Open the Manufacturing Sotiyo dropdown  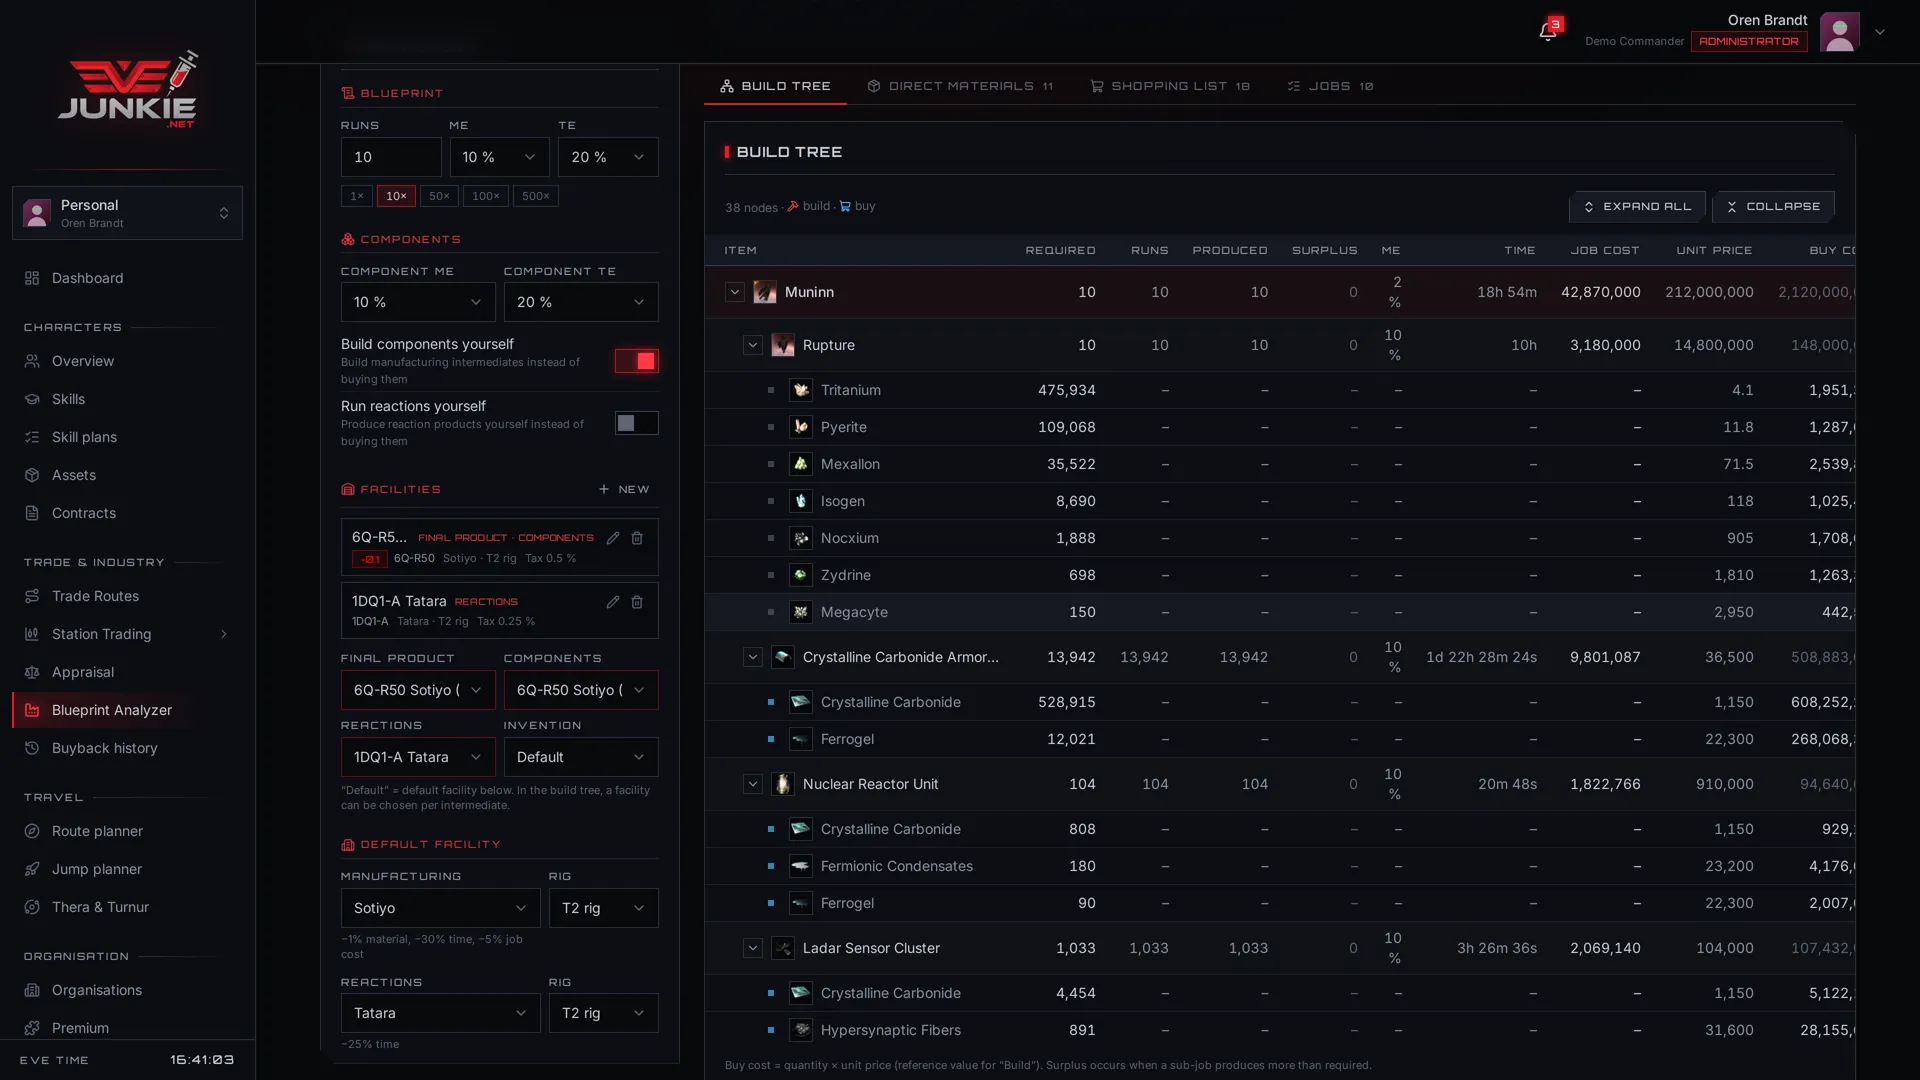pos(440,908)
